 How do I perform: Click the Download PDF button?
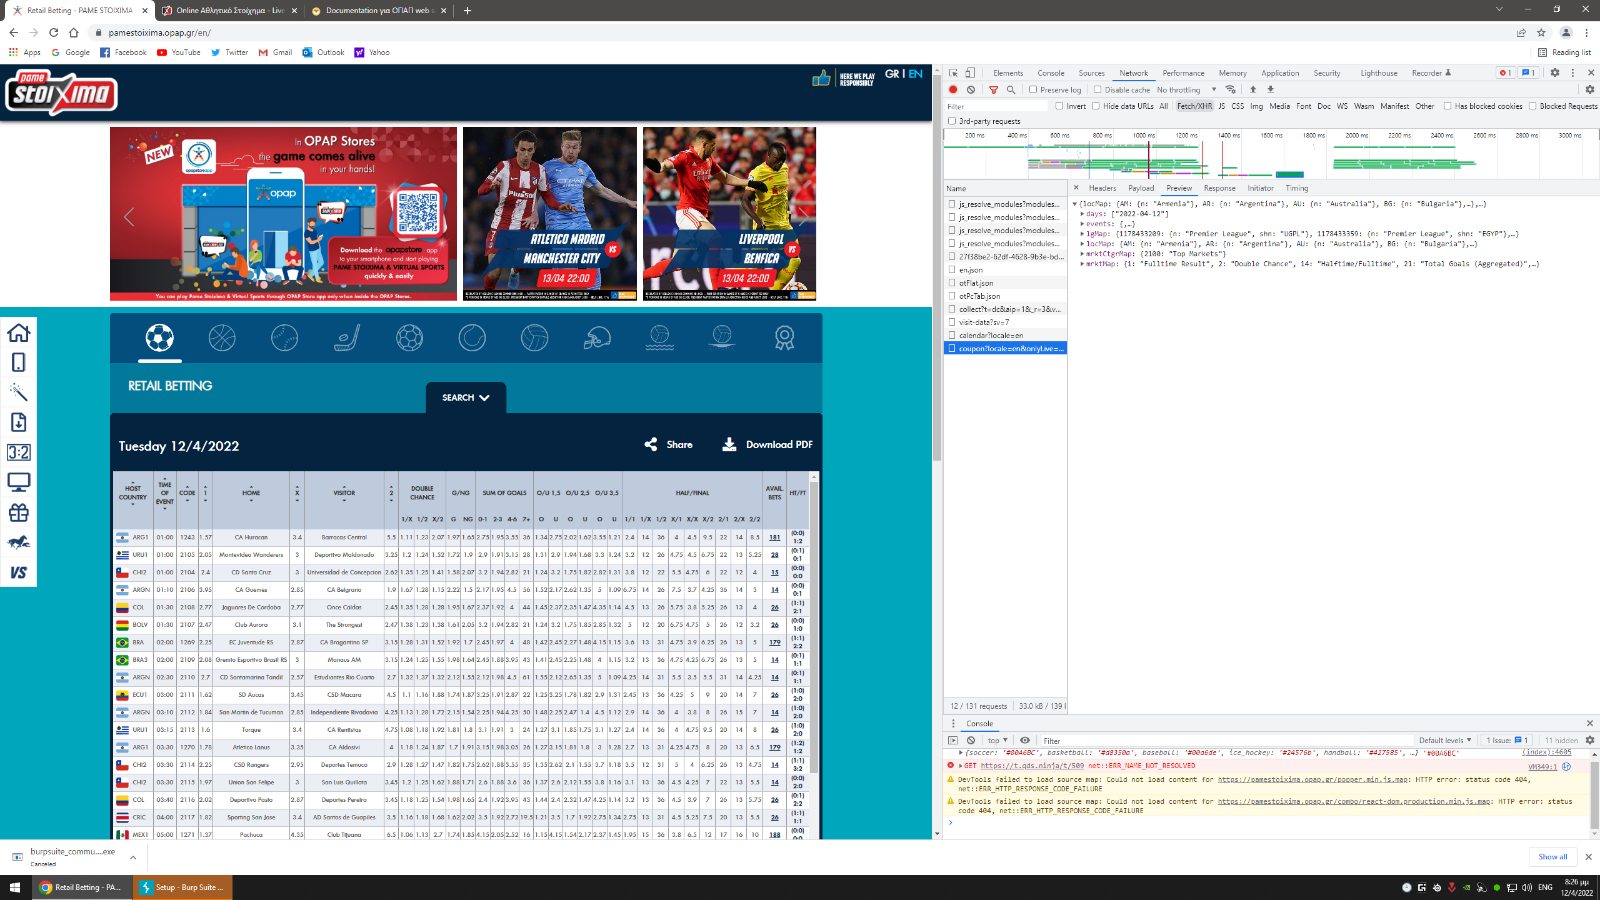768,444
